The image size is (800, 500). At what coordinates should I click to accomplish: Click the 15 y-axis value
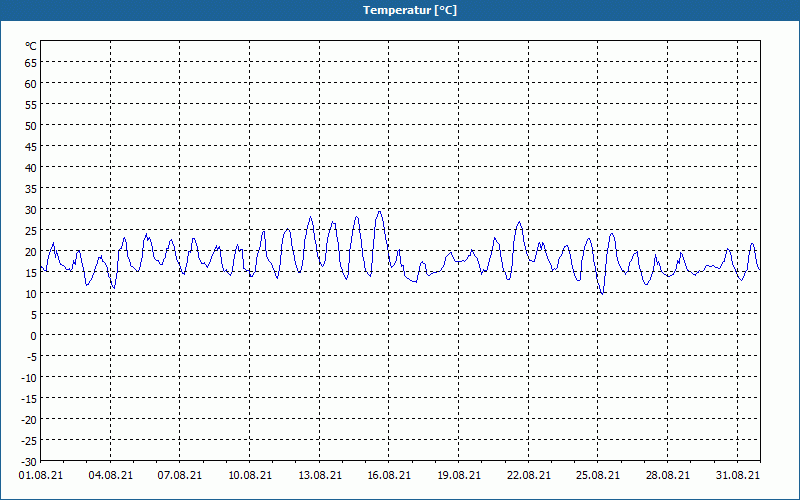[31, 273]
